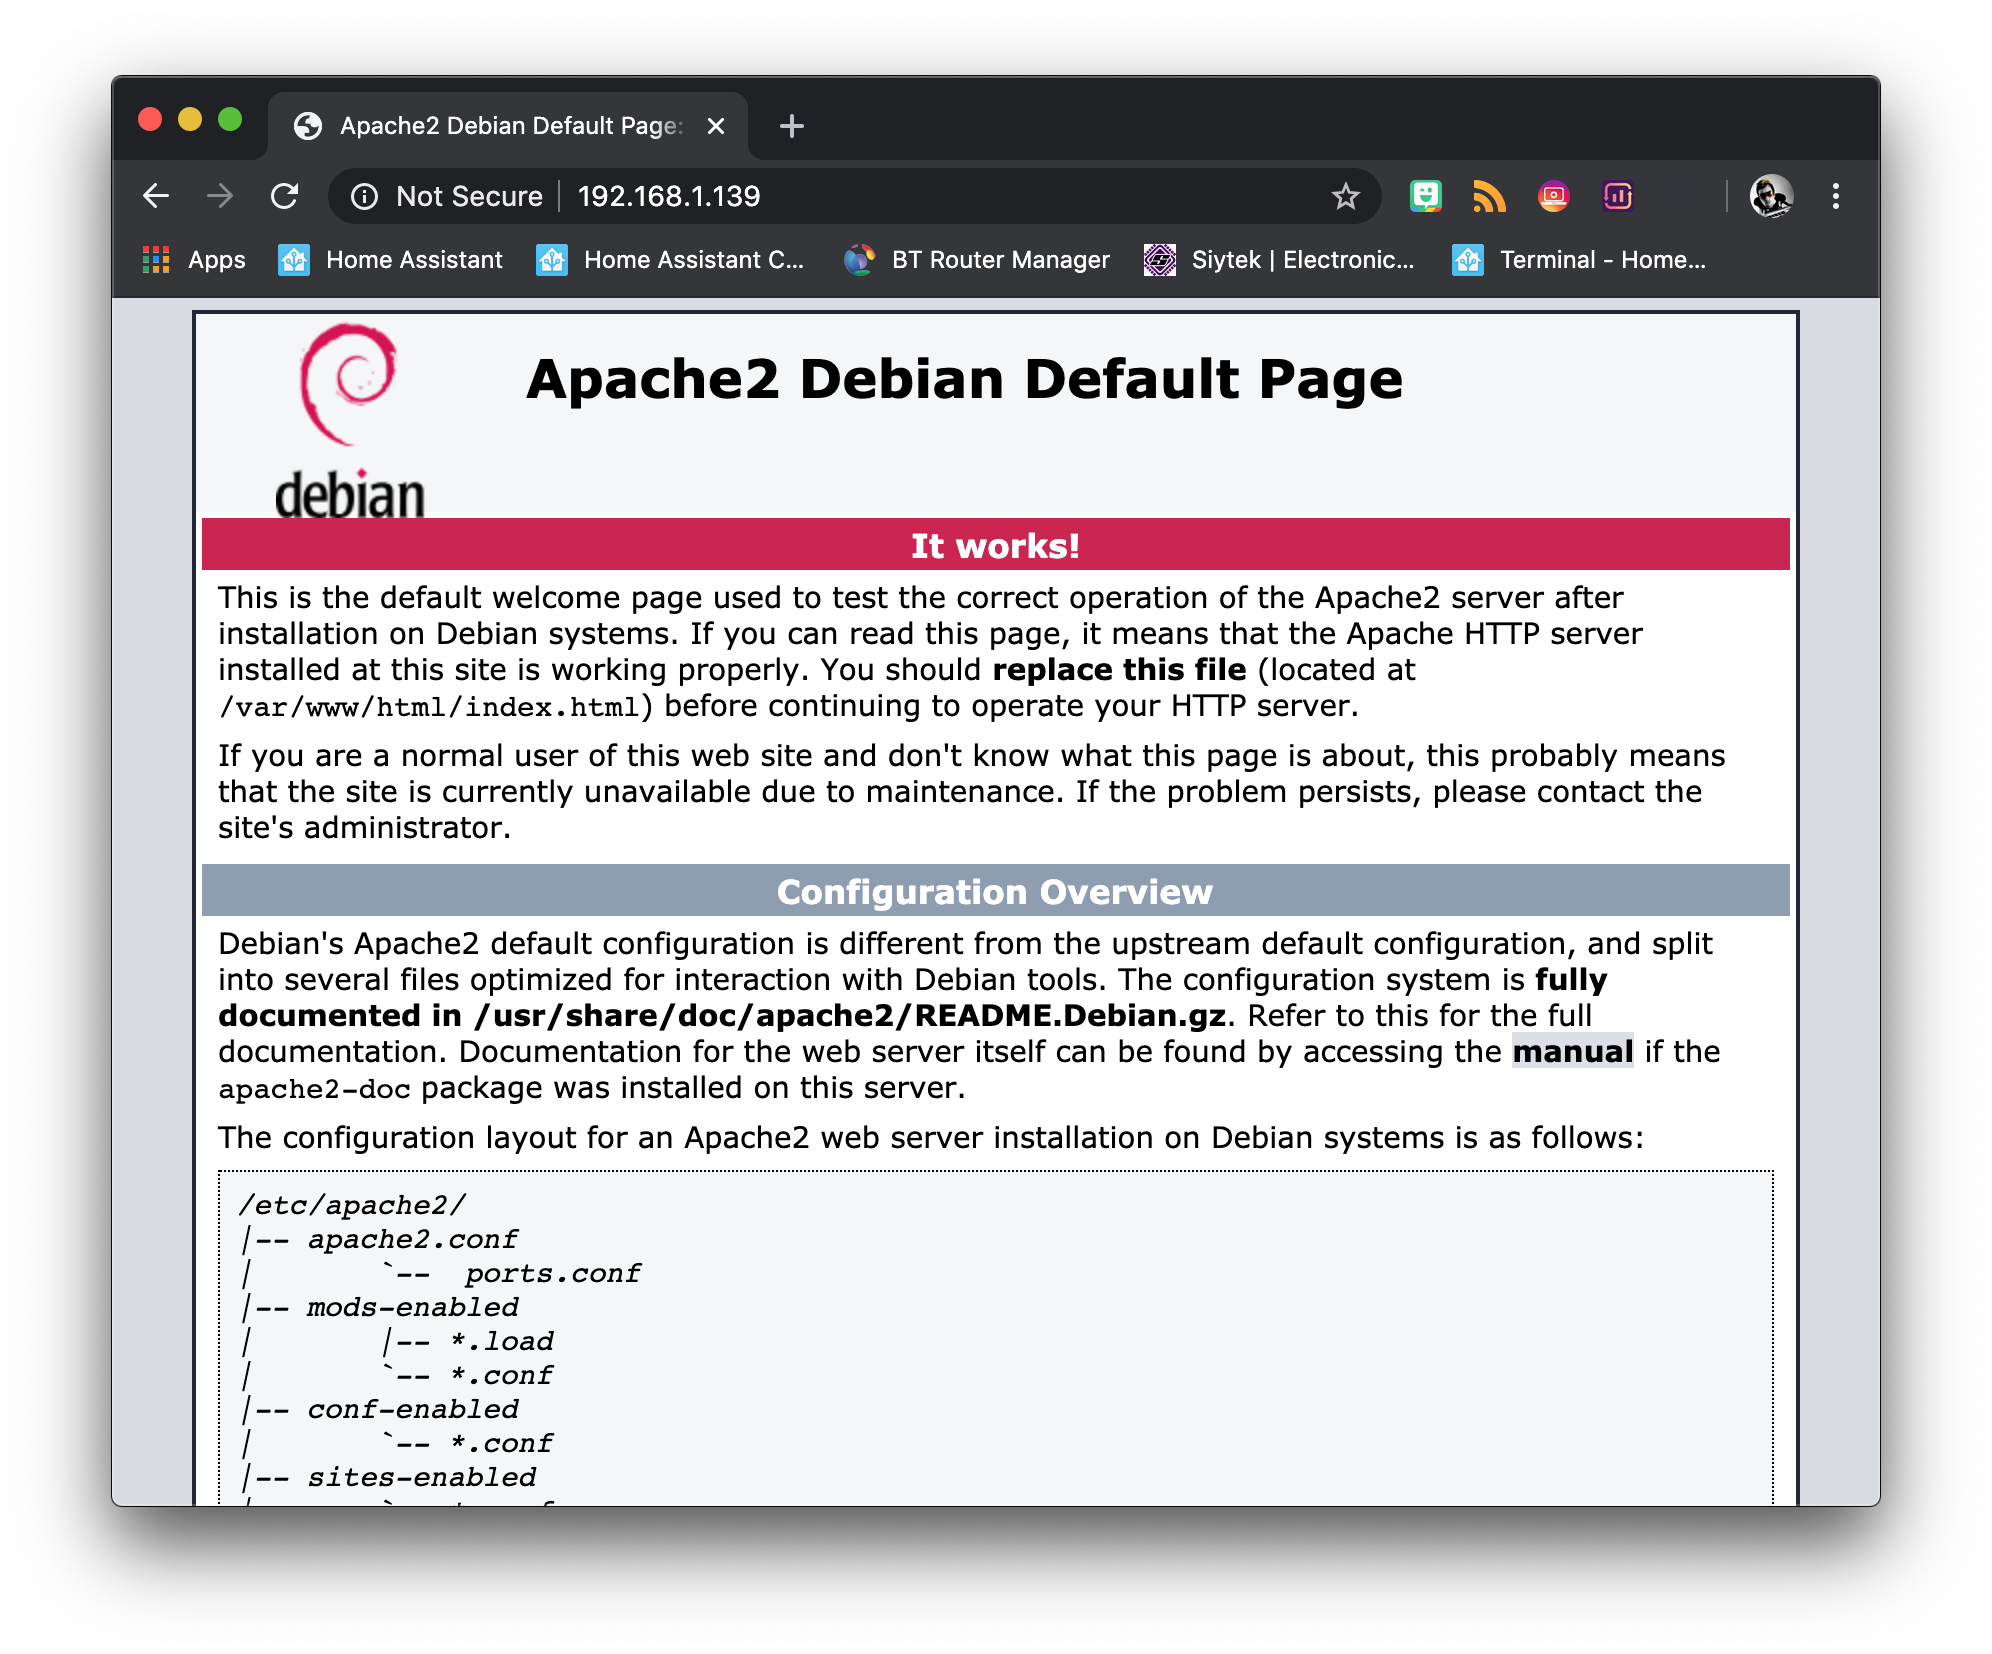The width and height of the screenshot is (1992, 1654).
Task: Bookmark this page with the star icon
Action: [x=1345, y=196]
